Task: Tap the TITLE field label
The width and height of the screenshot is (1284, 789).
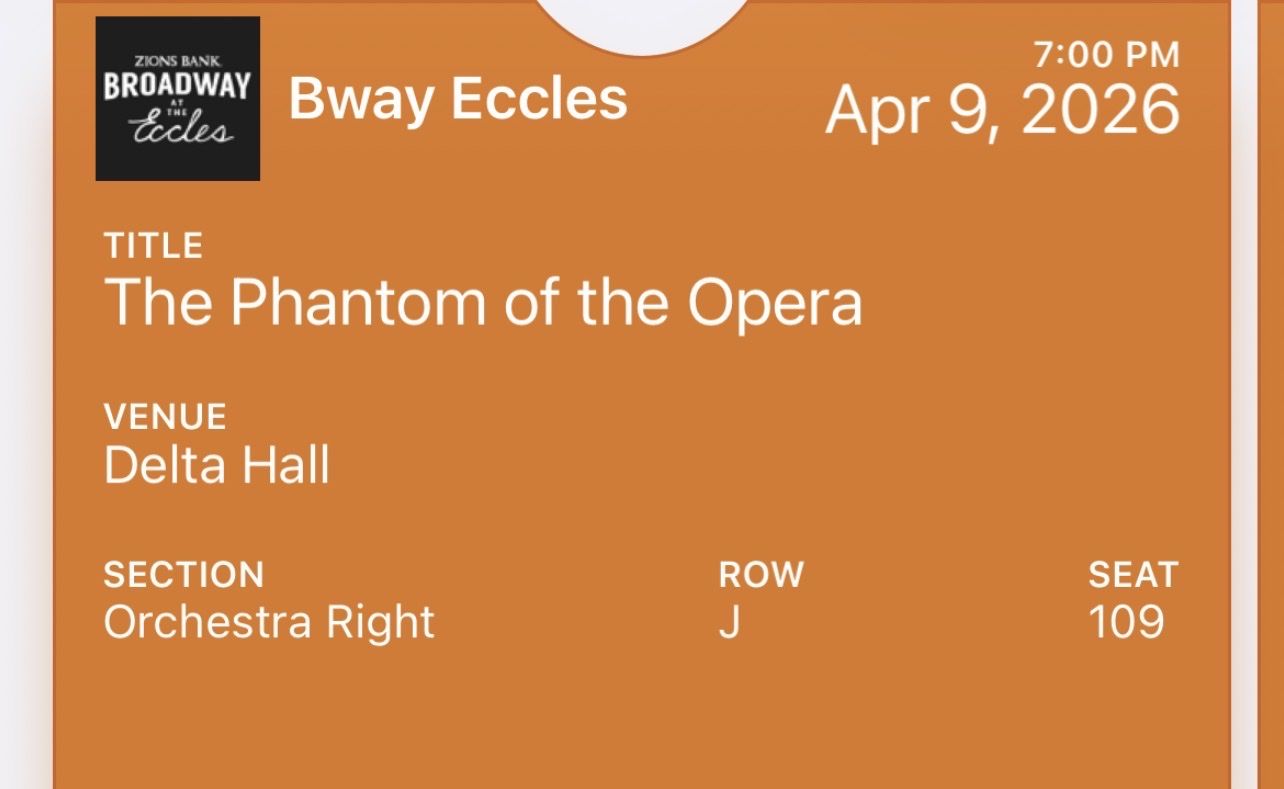Action: click(x=153, y=245)
